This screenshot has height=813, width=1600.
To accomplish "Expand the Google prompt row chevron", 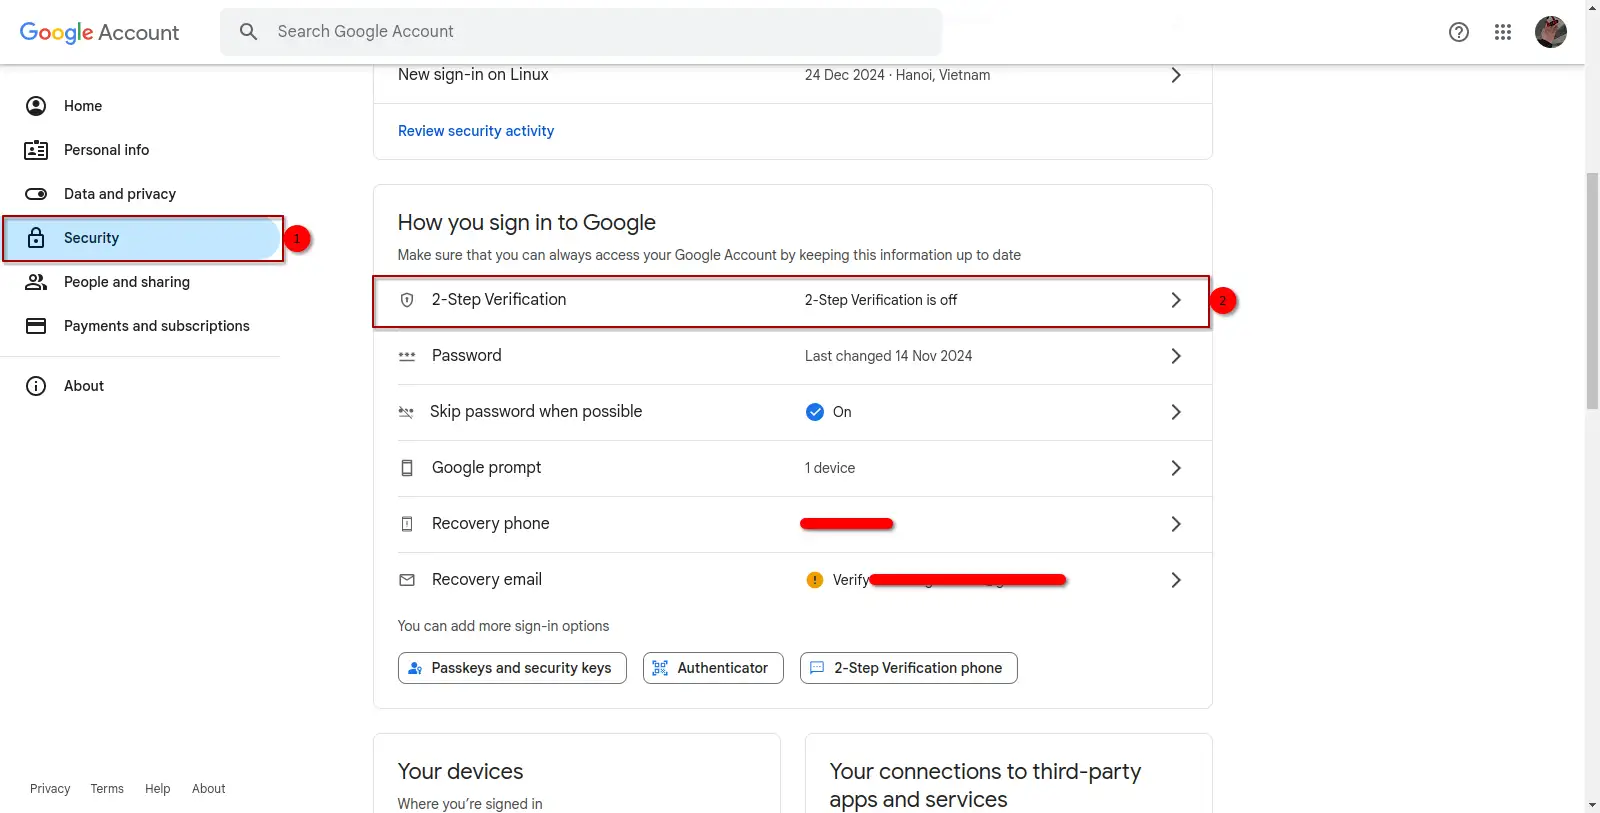I will tap(1176, 468).
